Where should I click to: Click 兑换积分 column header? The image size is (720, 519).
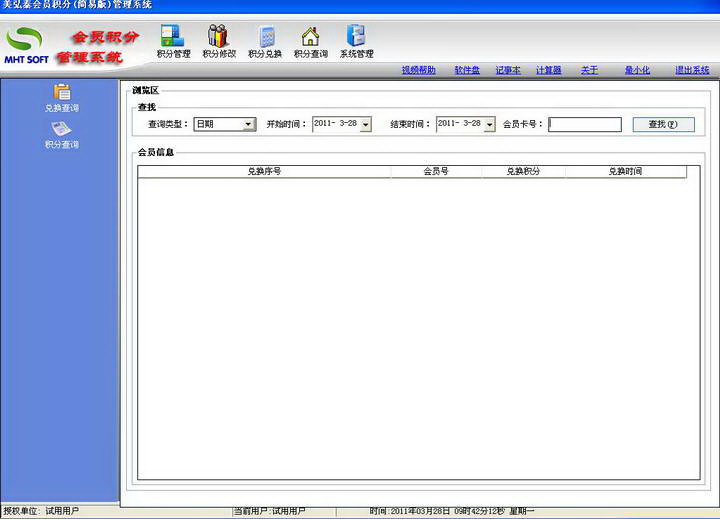523,171
